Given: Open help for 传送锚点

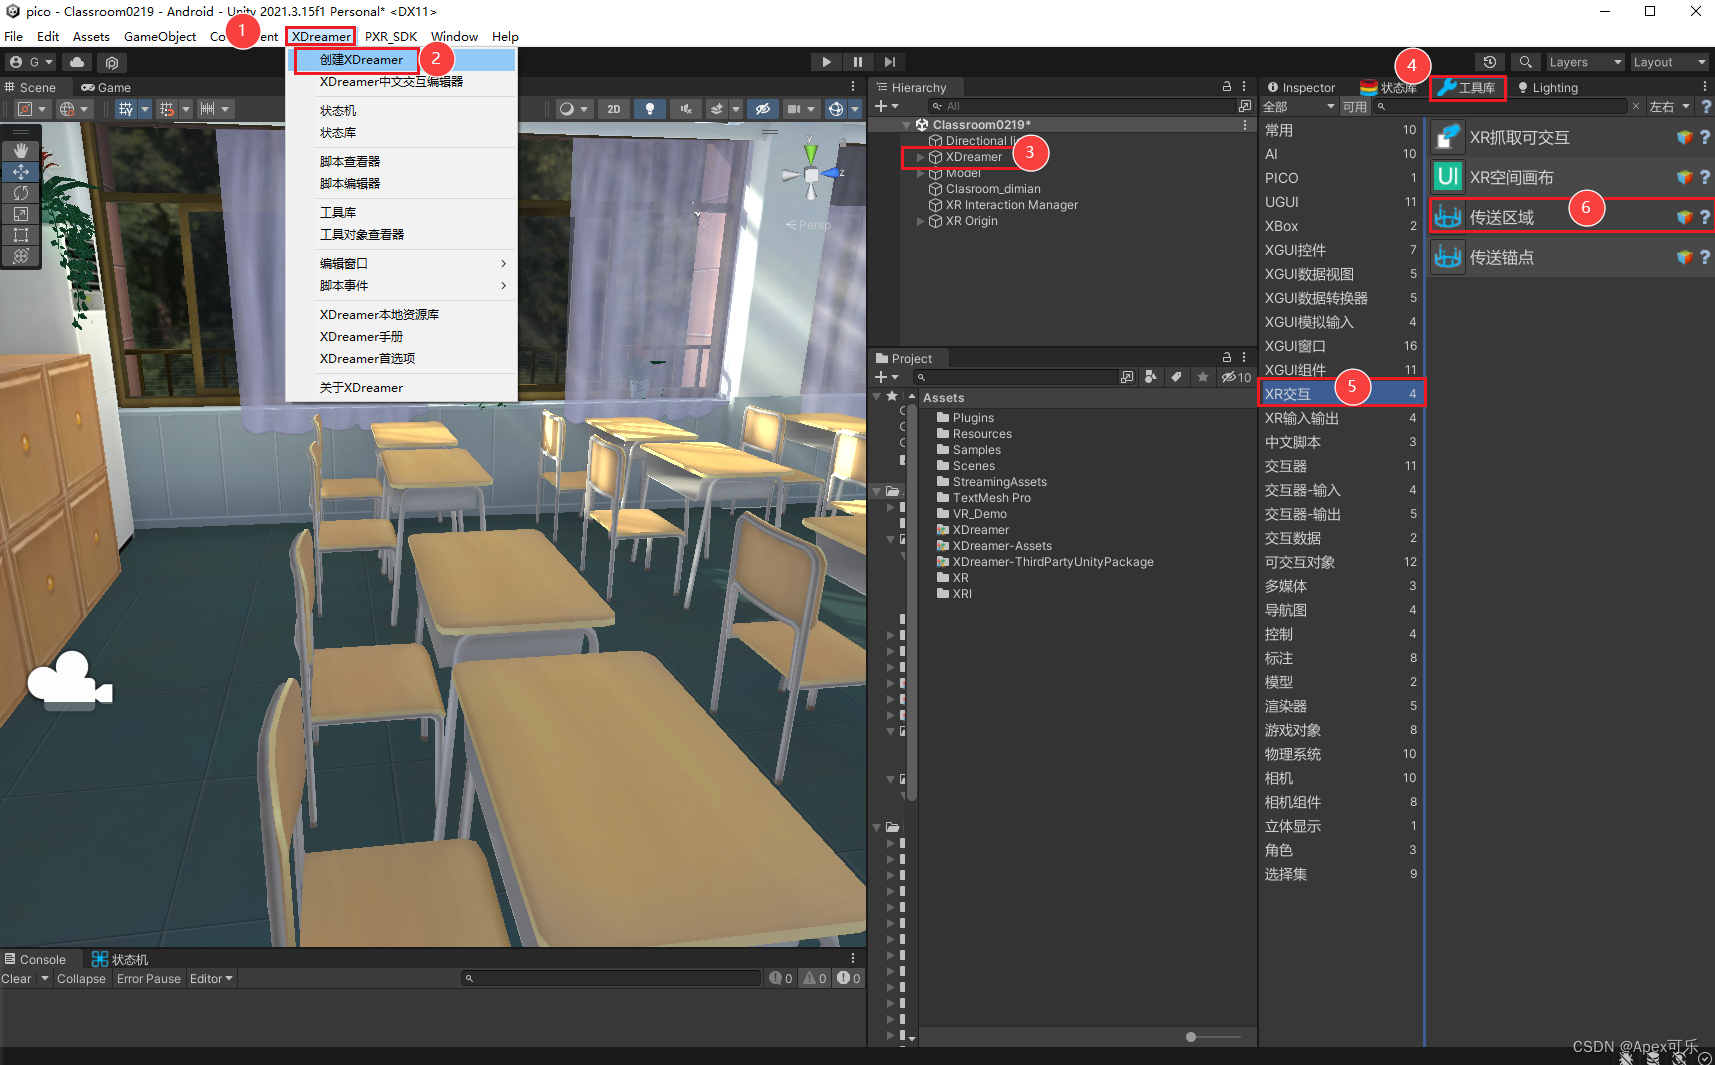Looking at the screenshot, I should tap(1705, 257).
